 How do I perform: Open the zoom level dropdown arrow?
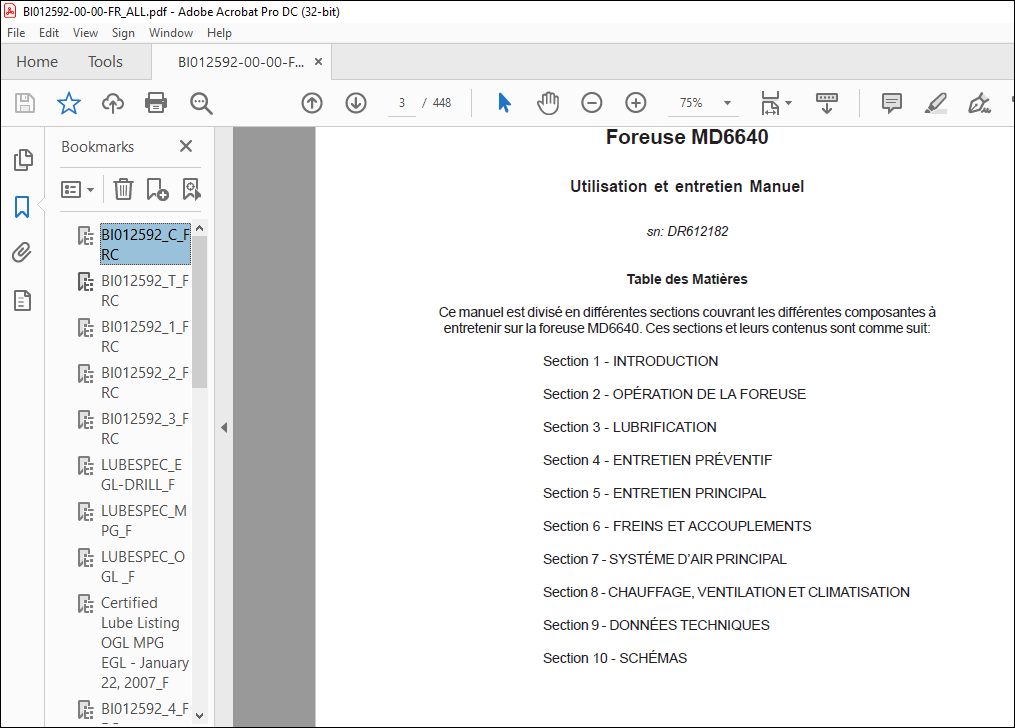(727, 103)
